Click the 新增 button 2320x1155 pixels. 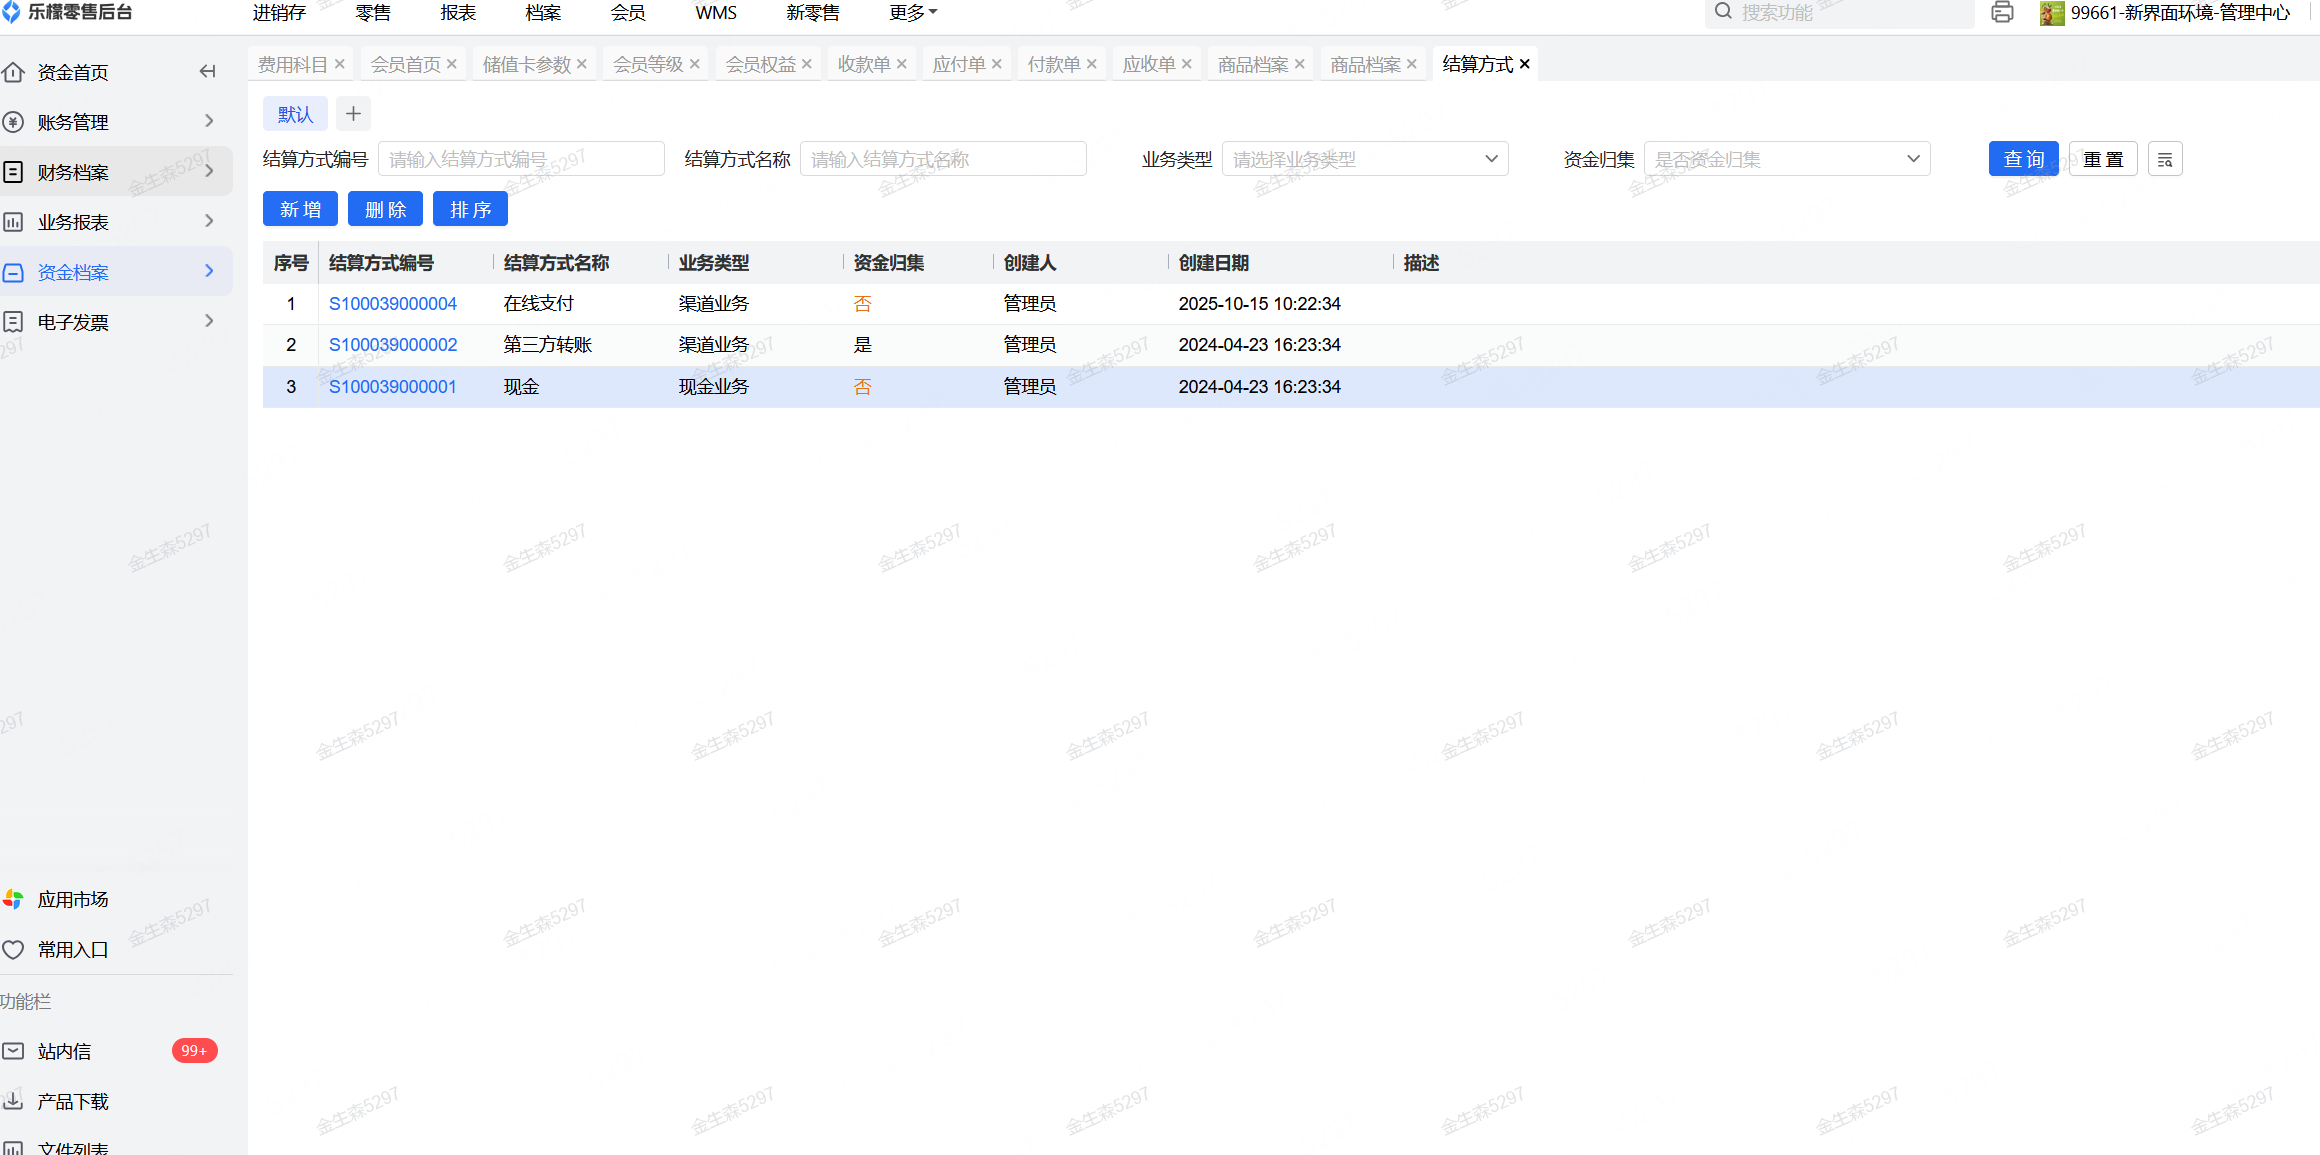[x=300, y=209]
